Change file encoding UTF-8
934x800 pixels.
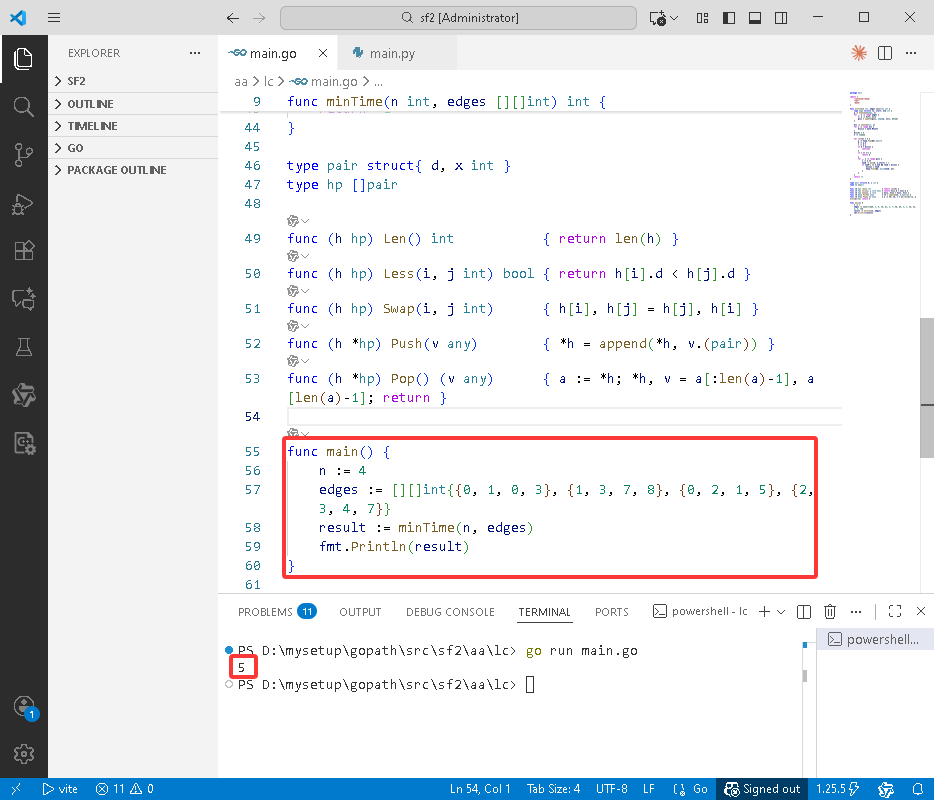point(612,789)
